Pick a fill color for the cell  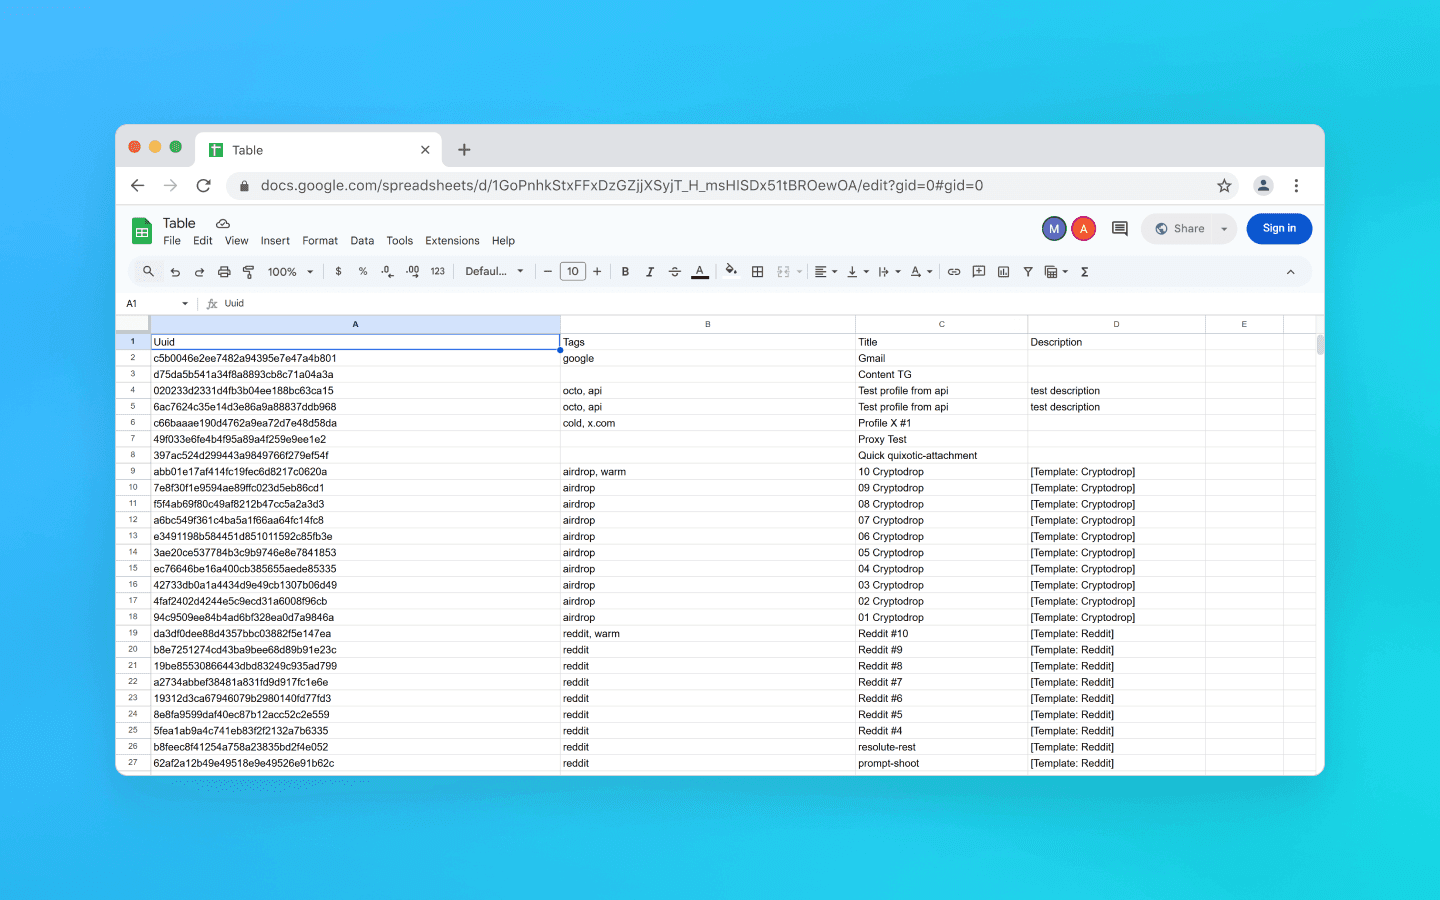coord(730,271)
